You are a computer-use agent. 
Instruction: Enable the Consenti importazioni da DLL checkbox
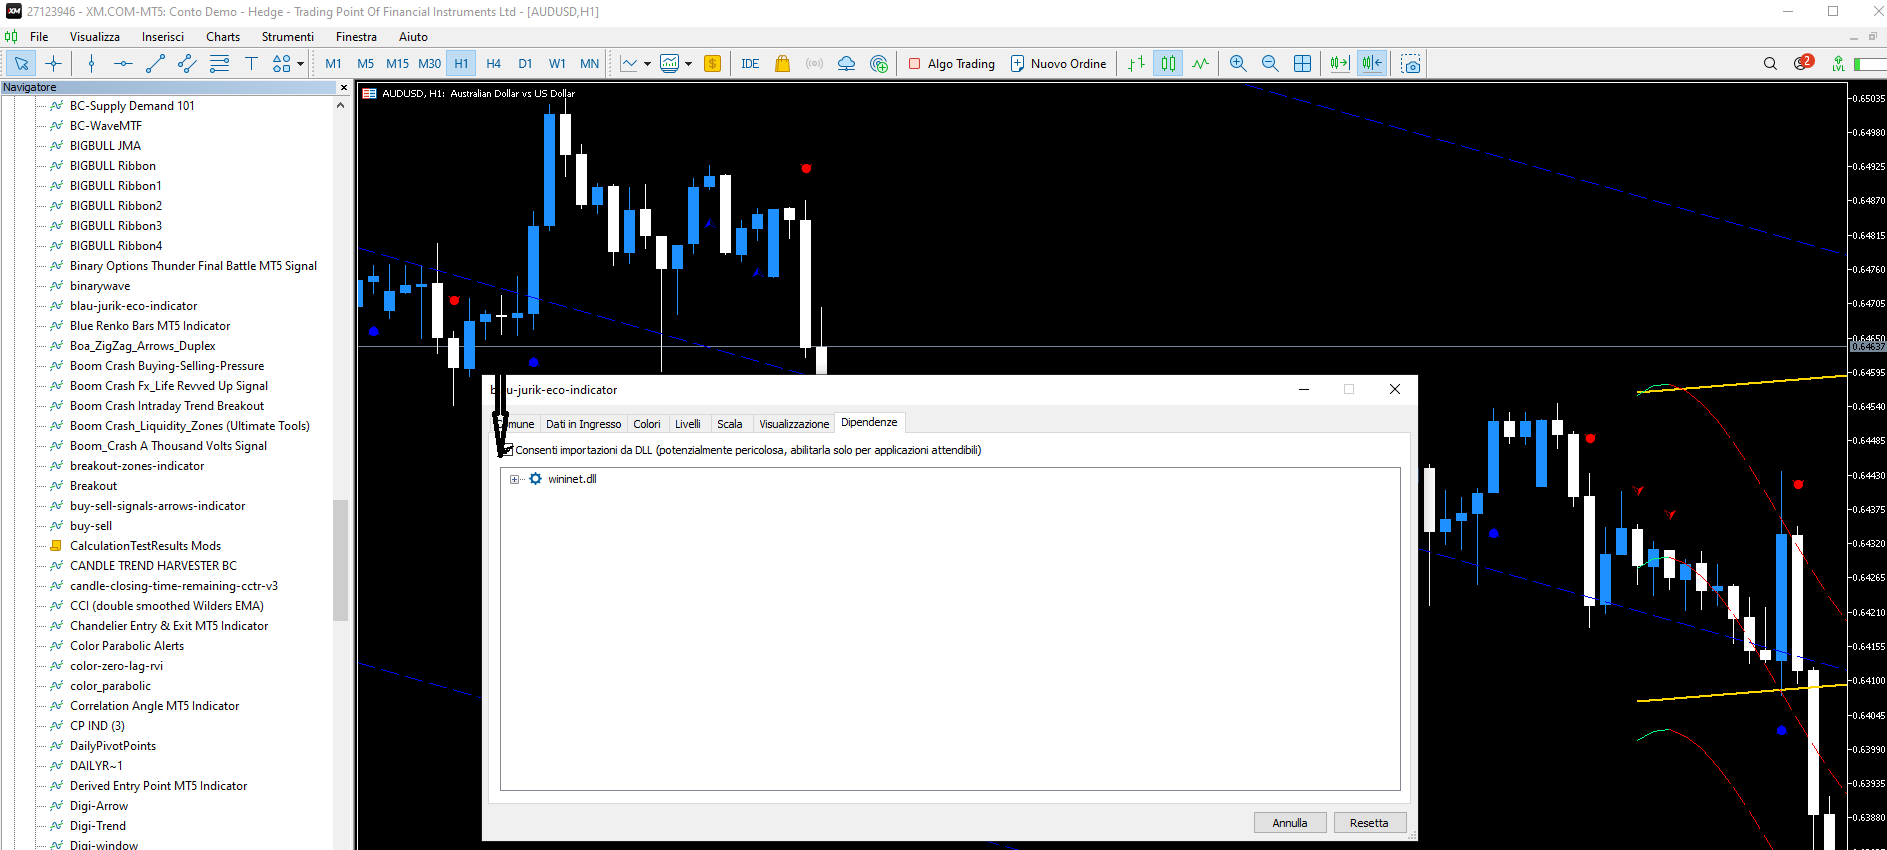tap(507, 450)
